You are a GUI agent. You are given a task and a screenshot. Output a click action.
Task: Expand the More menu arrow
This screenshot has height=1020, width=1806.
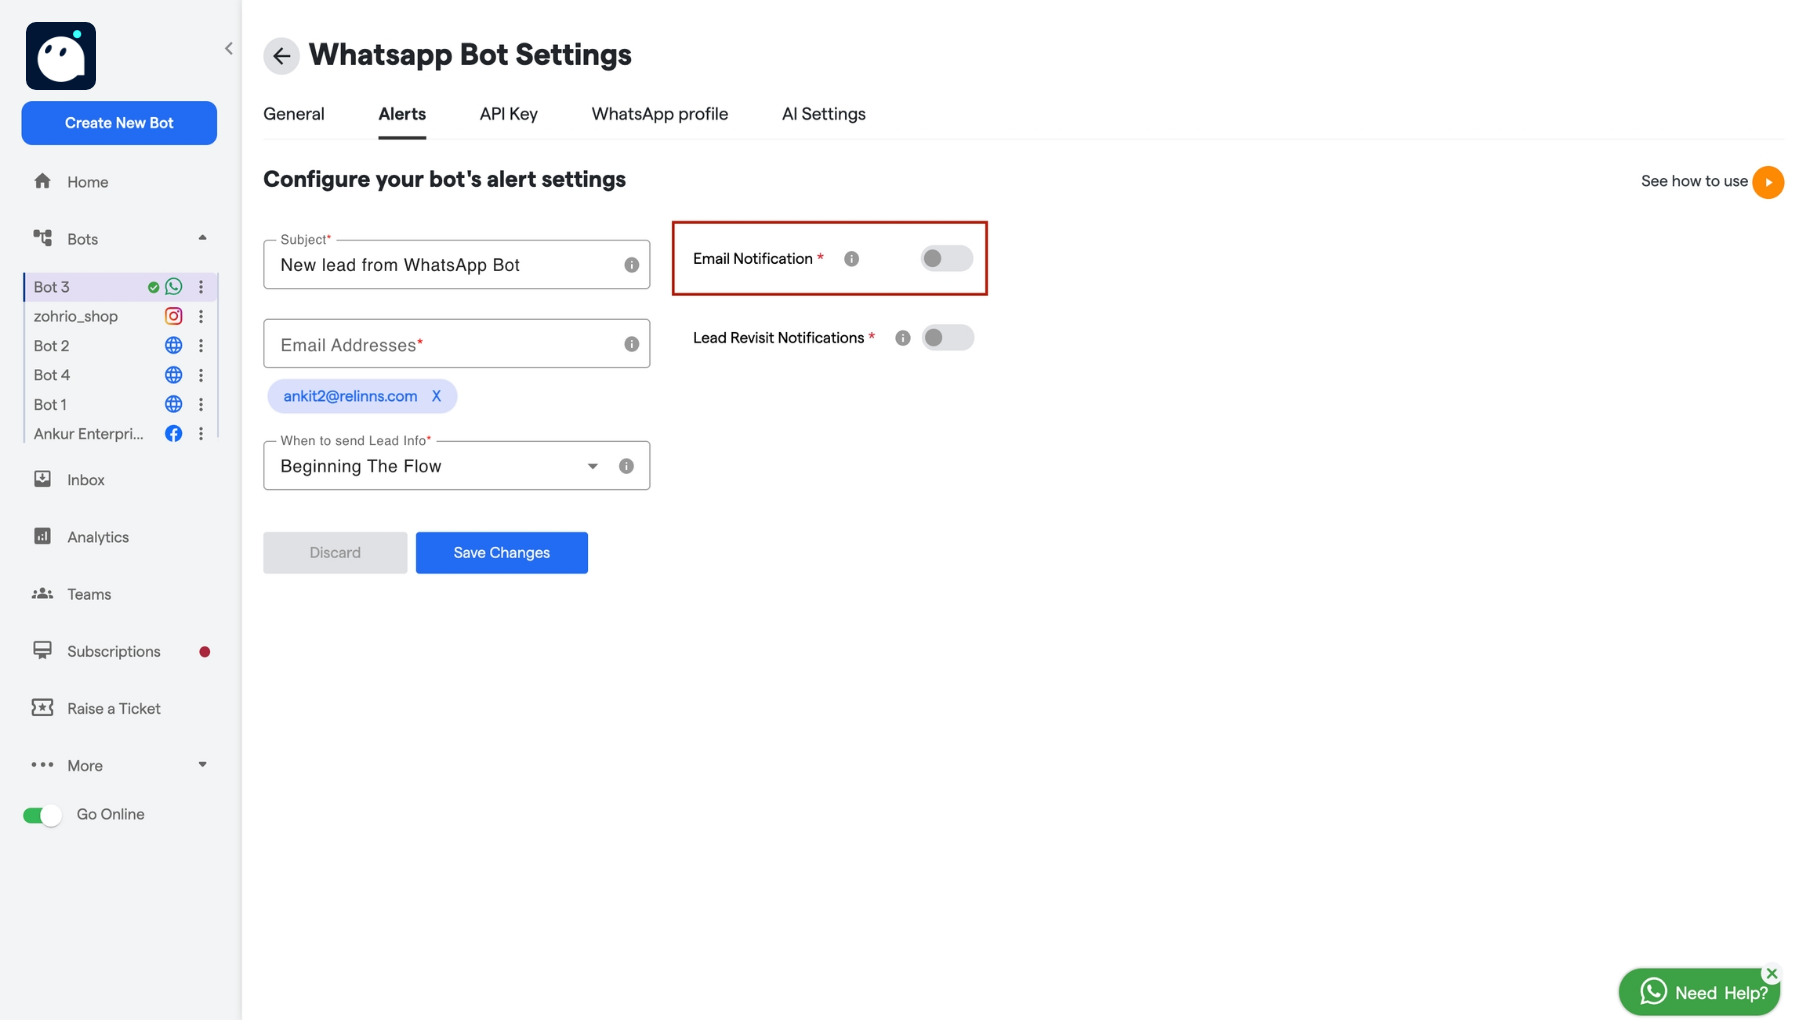203,765
